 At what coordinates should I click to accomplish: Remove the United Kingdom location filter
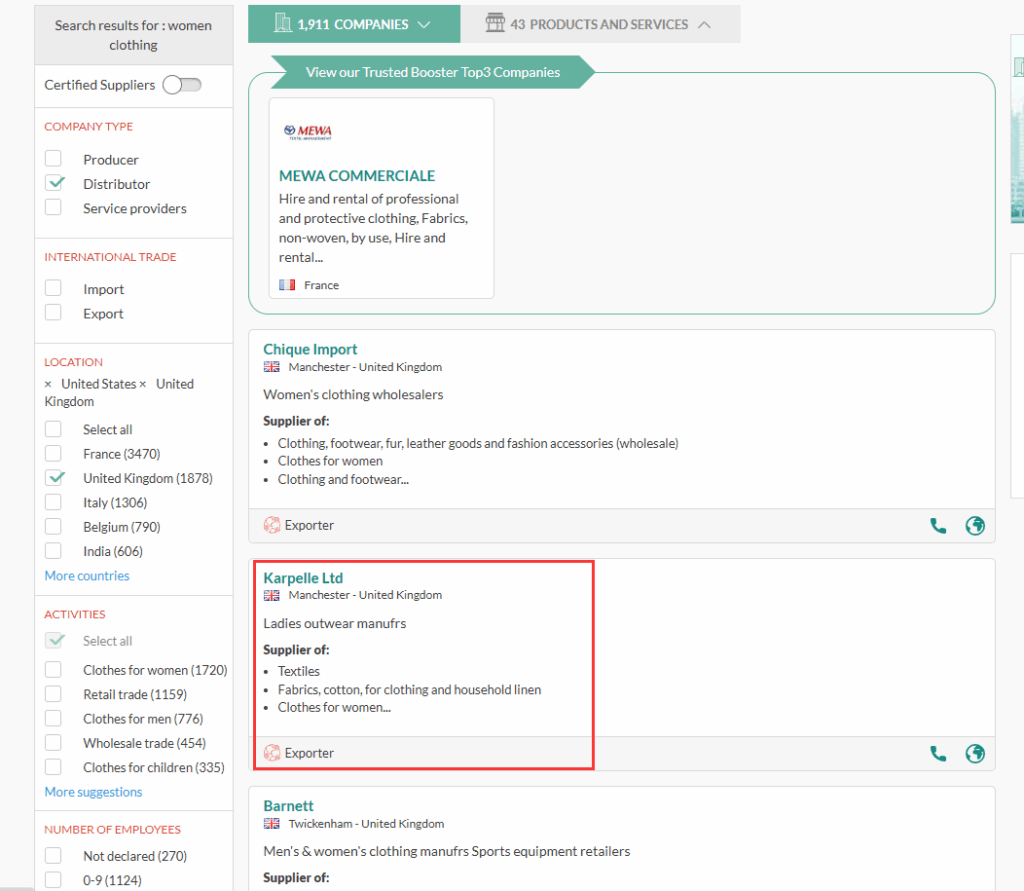[142, 384]
